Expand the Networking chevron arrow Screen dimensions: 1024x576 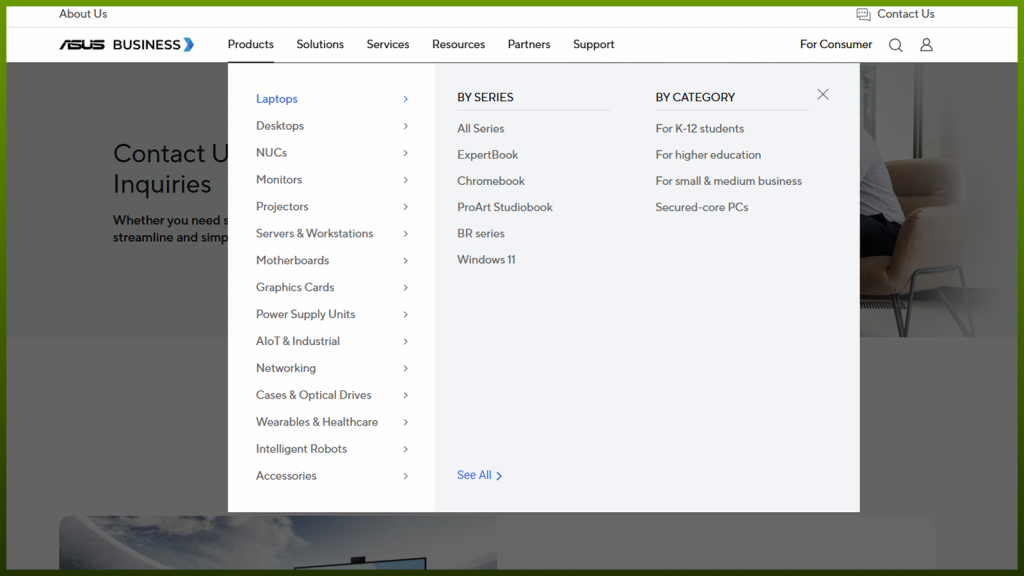406,368
